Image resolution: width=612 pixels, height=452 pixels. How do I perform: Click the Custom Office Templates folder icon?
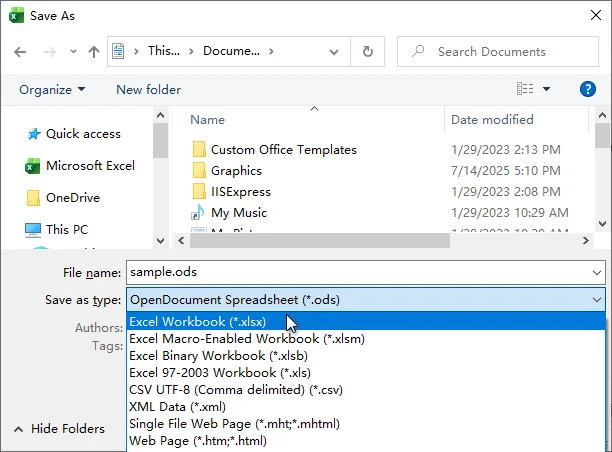pyautogui.click(x=199, y=149)
